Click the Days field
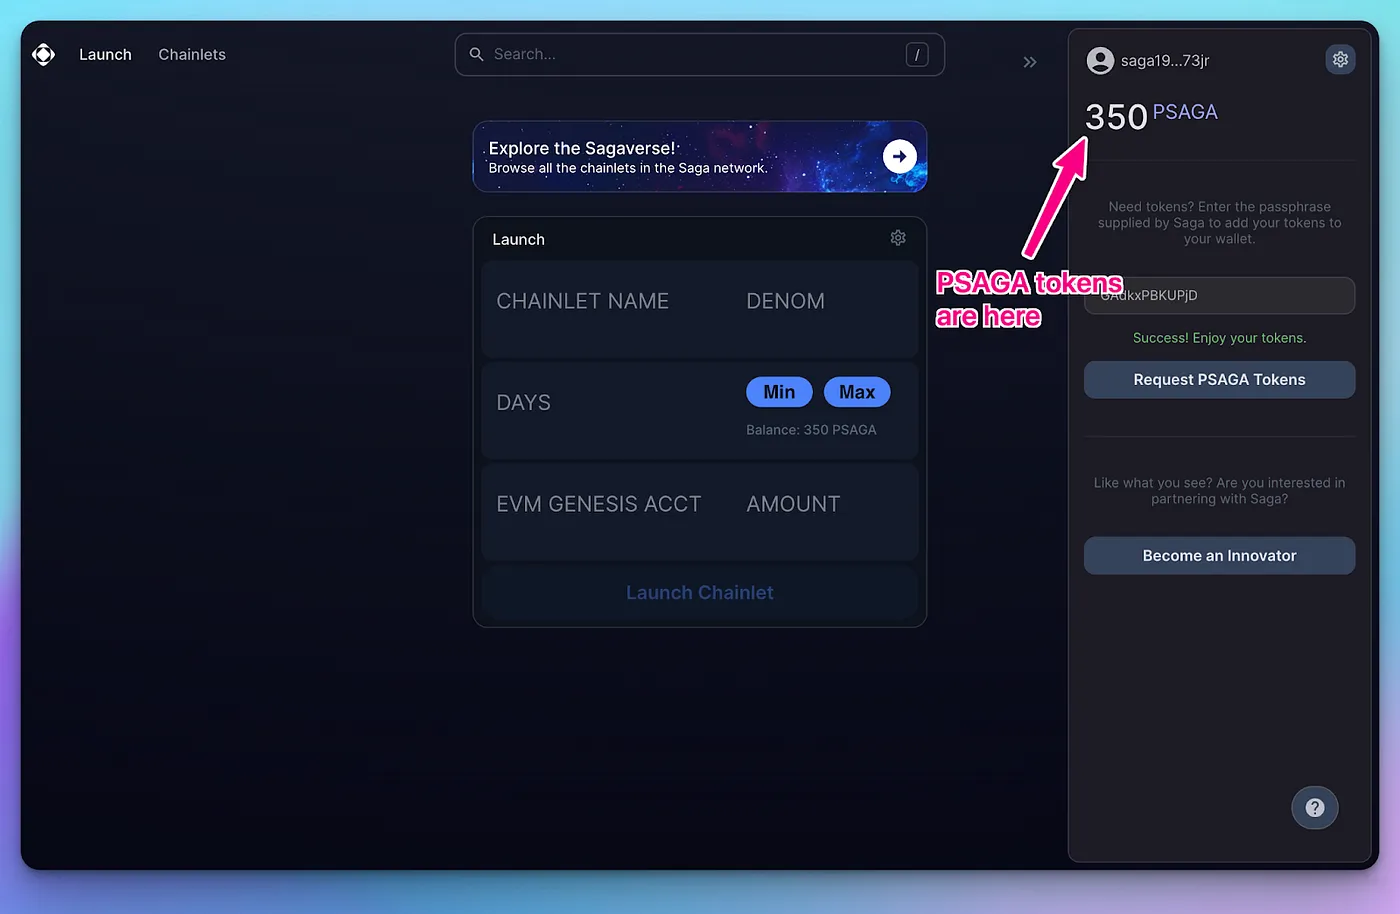This screenshot has height=914, width=1400. point(524,403)
